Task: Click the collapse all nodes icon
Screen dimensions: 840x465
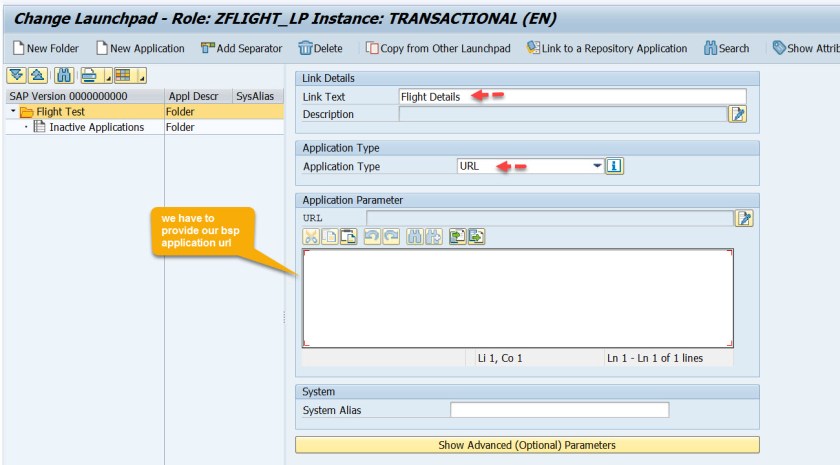Action: point(38,76)
